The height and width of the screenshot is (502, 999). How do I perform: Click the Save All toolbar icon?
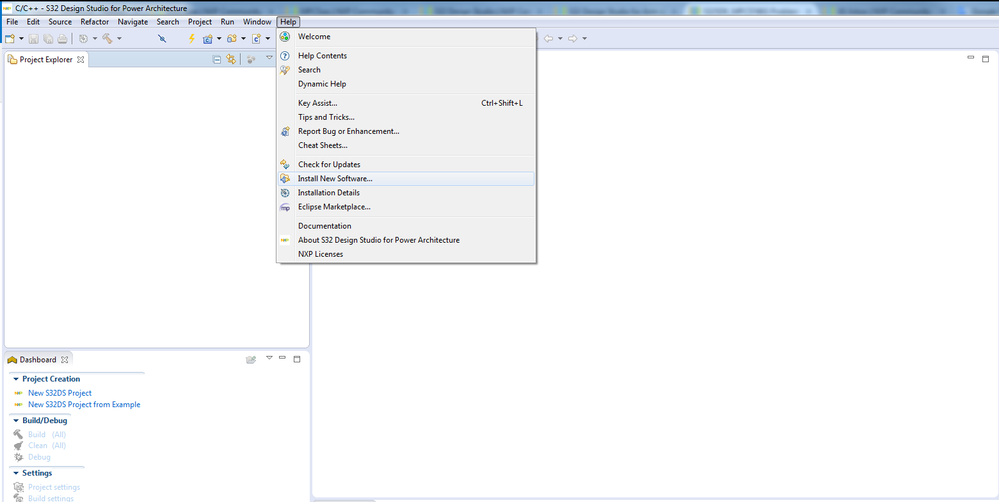[x=48, y=39]
